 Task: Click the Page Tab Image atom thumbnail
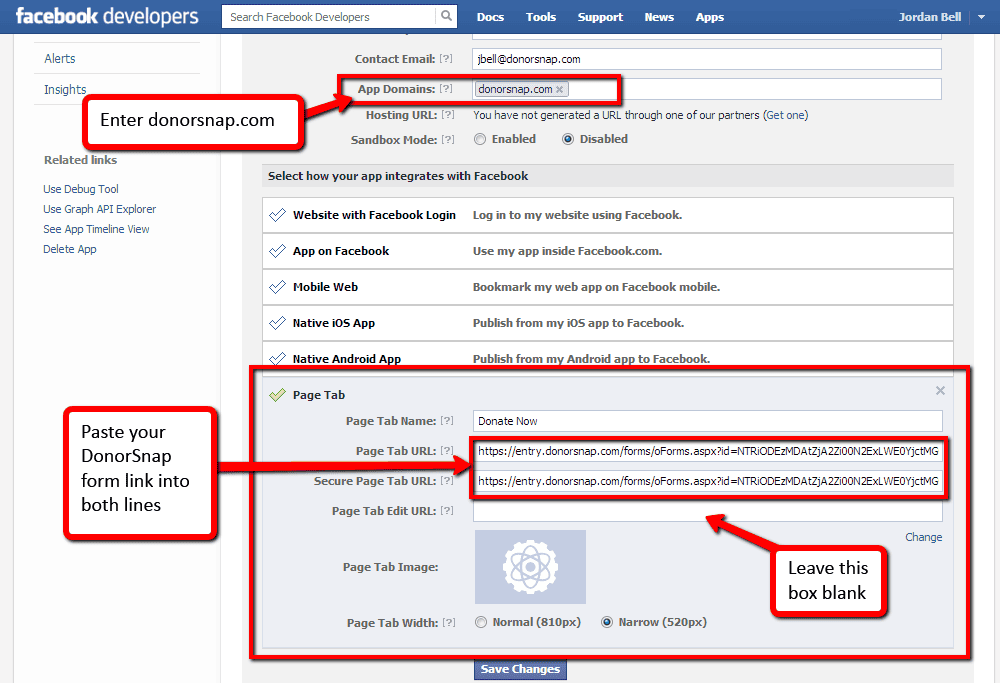(x=530, y=567)
